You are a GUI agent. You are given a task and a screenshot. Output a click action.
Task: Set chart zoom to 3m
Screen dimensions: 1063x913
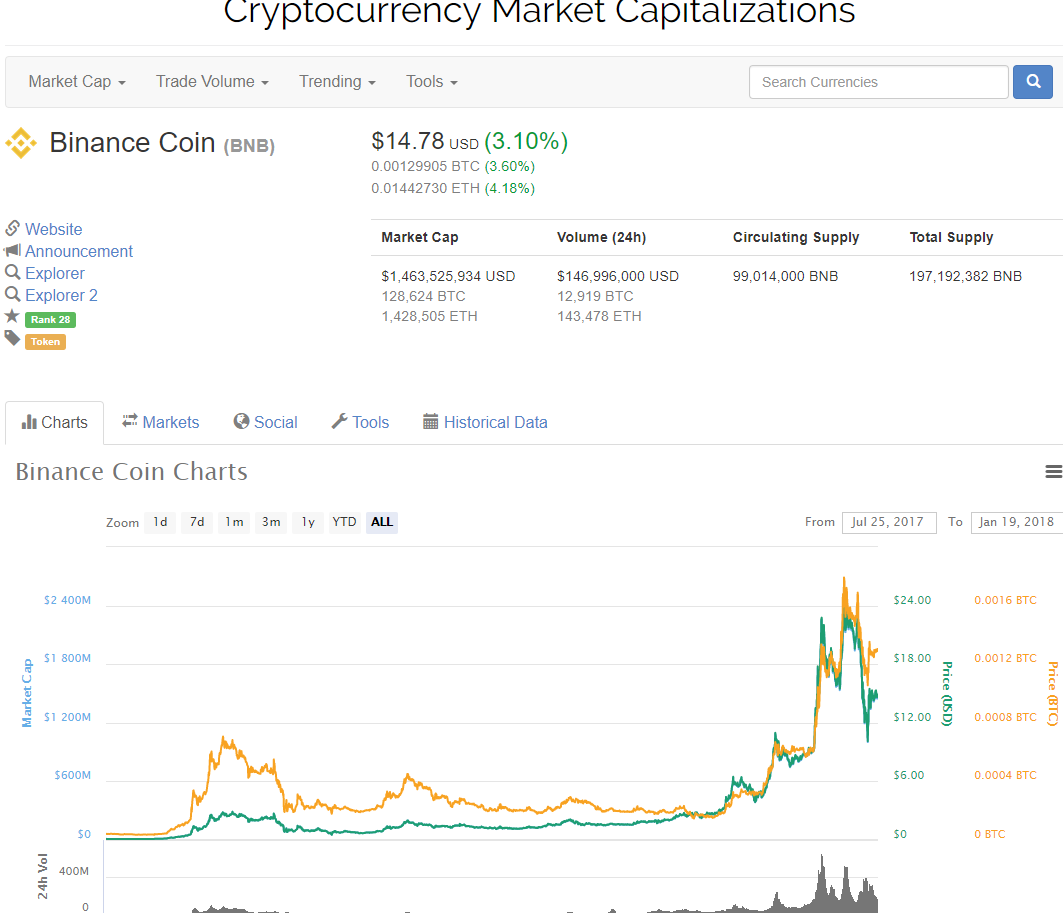tap(271, 522)
